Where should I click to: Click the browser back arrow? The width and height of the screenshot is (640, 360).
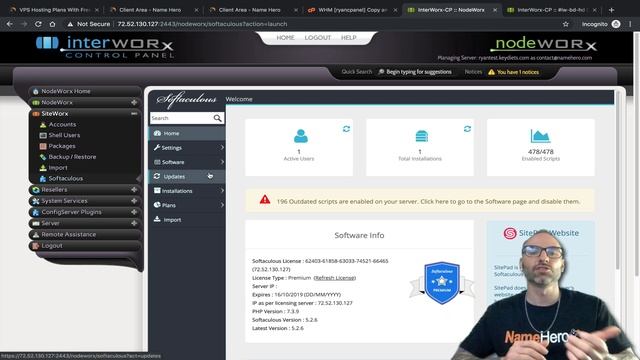[x=9, y=24]
